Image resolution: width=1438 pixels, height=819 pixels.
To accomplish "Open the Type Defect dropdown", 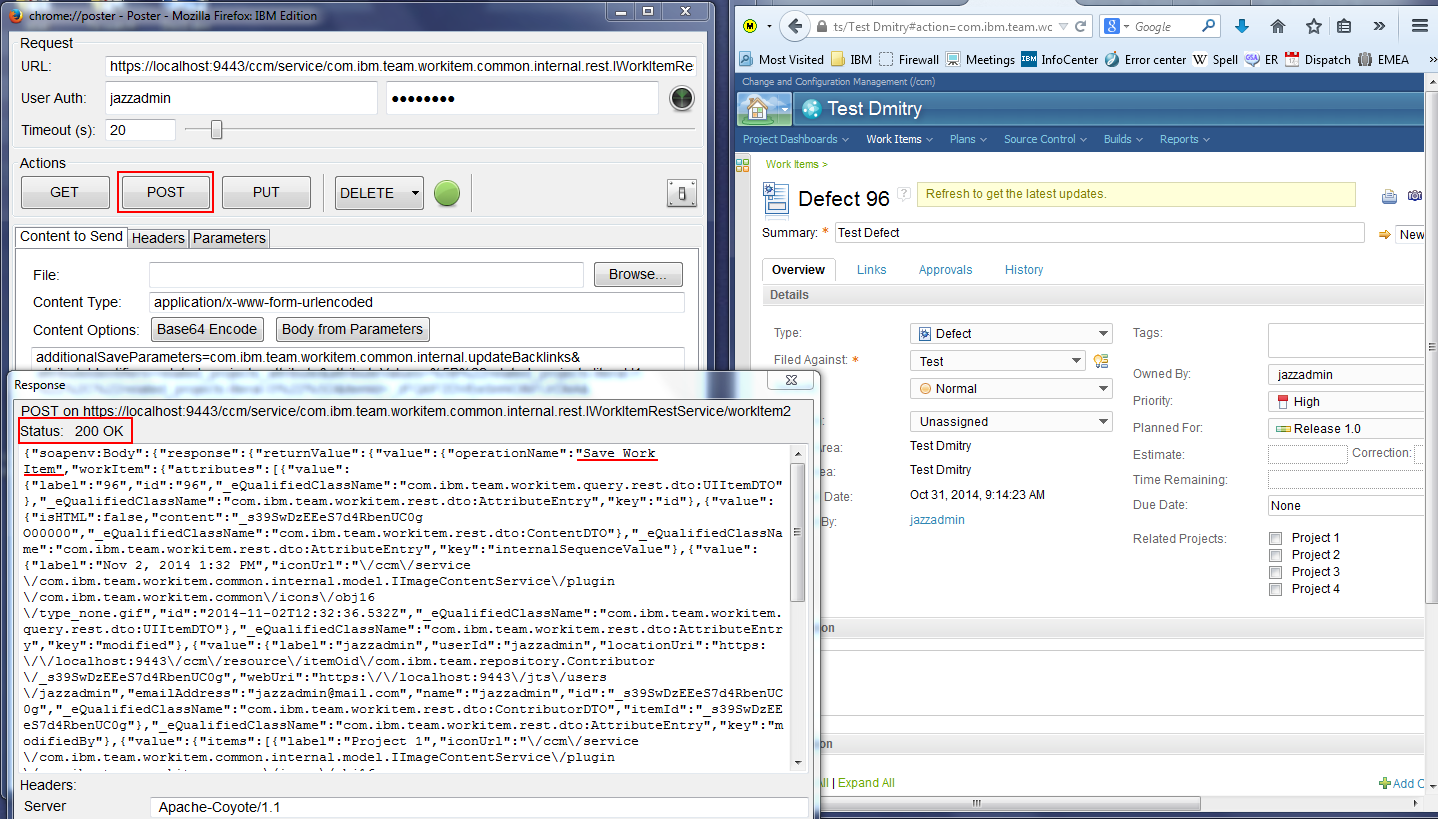I will [x=1011, y=334].
